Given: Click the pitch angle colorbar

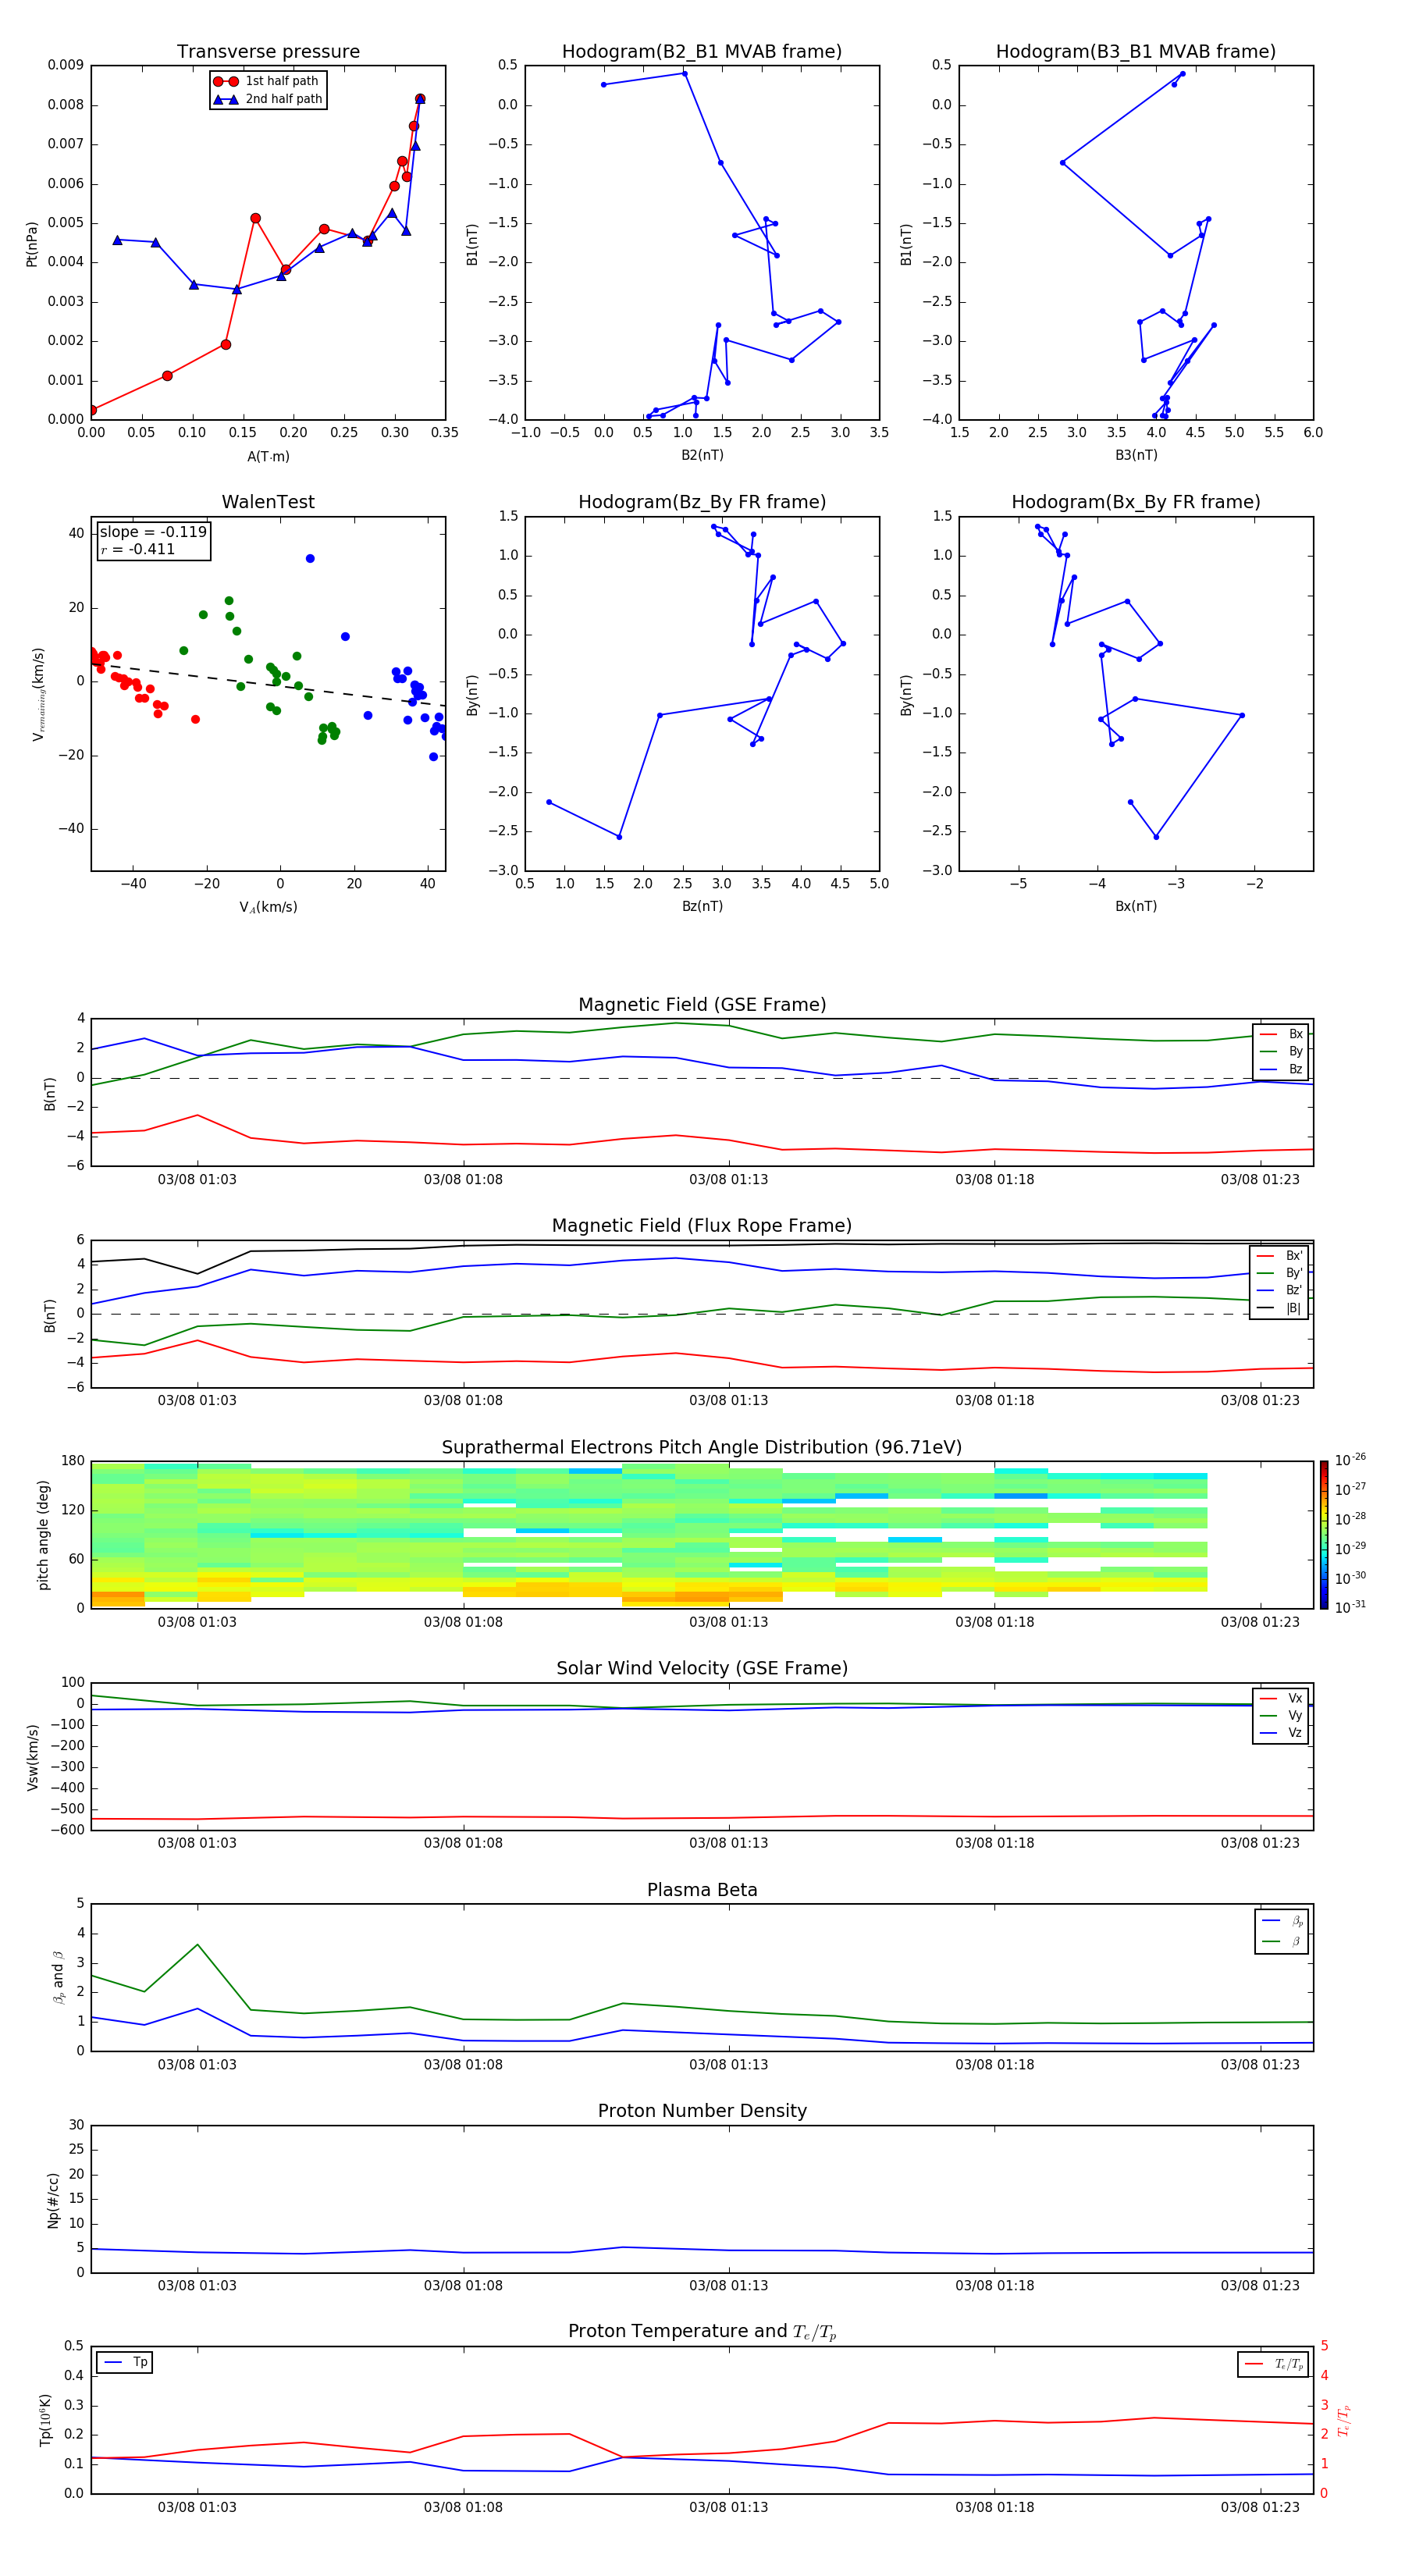Looking at the screenshot, I should 1324,1535.
